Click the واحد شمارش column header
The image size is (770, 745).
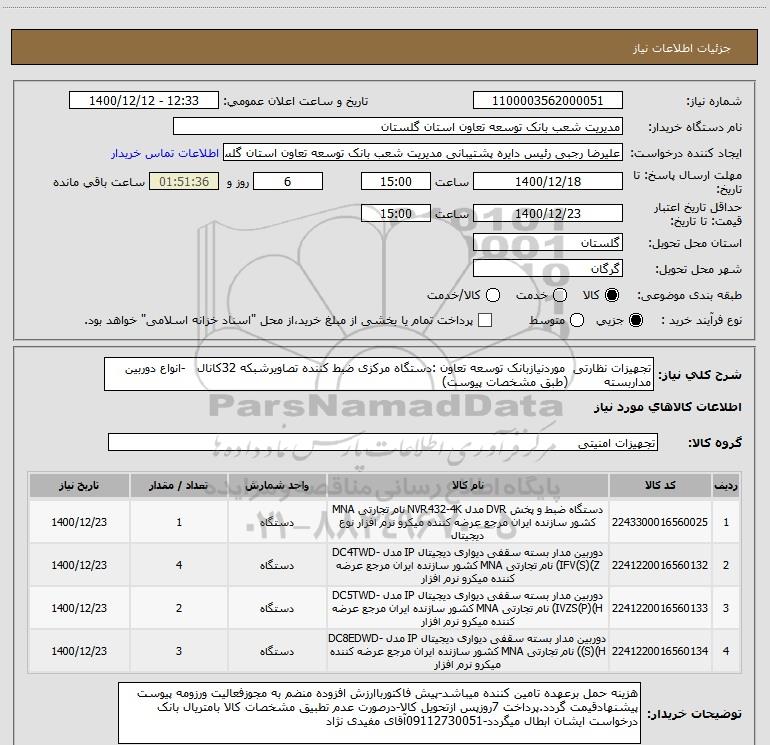tap(277, 486)
